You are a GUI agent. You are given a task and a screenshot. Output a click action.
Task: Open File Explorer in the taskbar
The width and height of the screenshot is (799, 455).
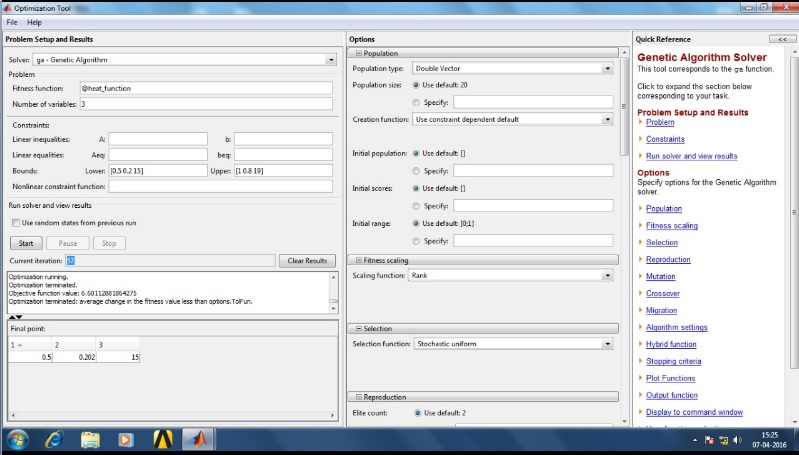coord(91,439)
